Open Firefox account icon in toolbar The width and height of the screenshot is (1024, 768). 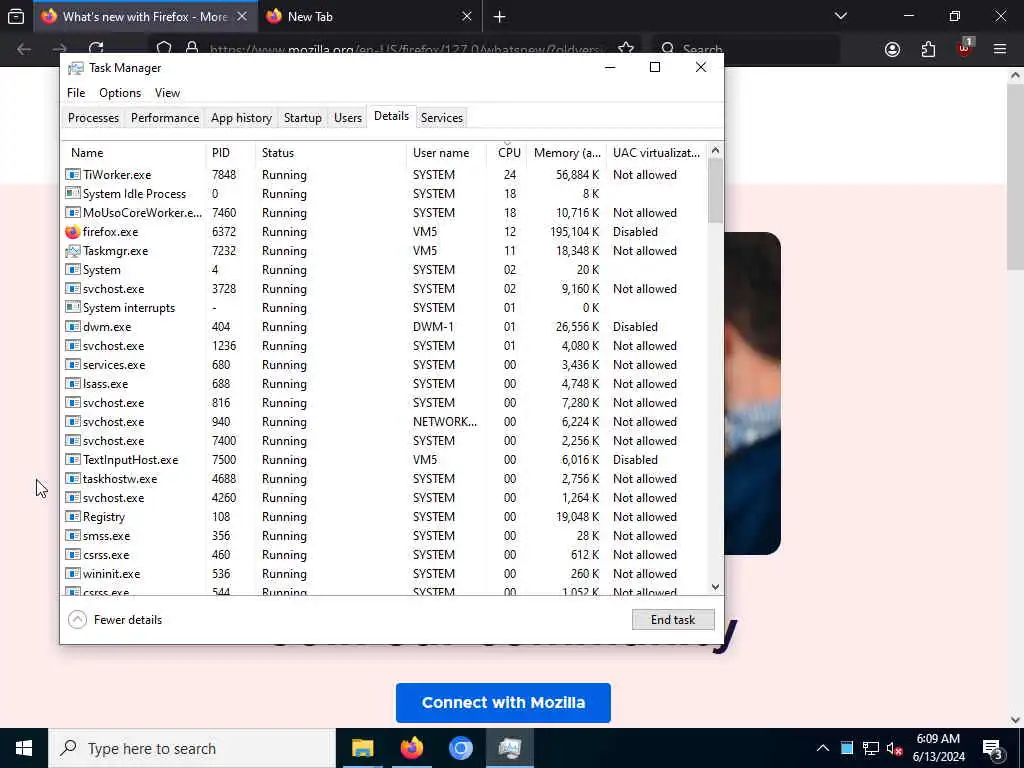point(892,50)
